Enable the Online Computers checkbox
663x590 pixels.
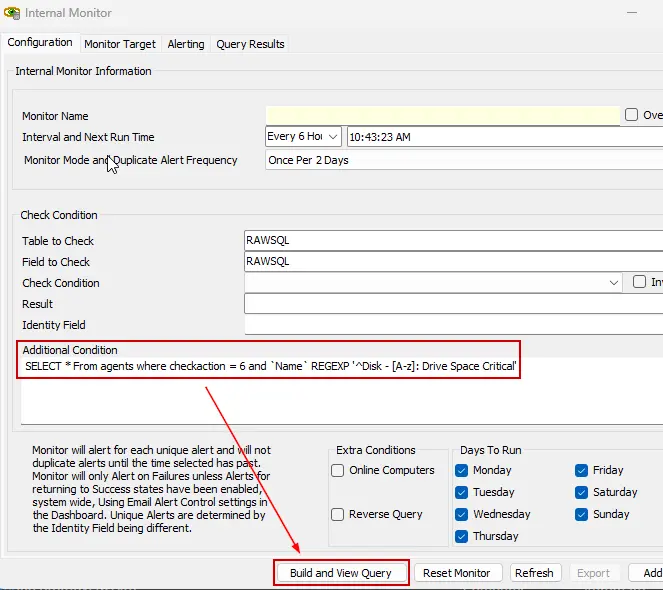(337, 470)
